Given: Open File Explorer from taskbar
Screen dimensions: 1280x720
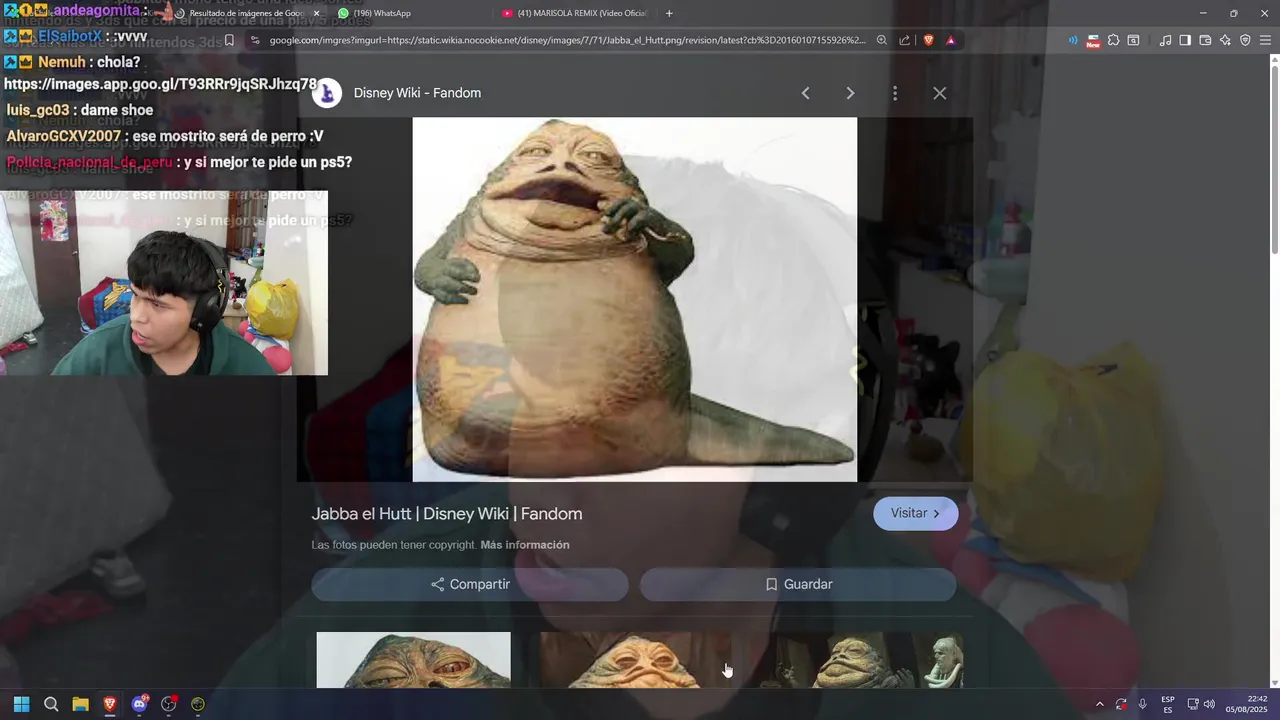Looking at the screenshot, I should coord(80,704).
